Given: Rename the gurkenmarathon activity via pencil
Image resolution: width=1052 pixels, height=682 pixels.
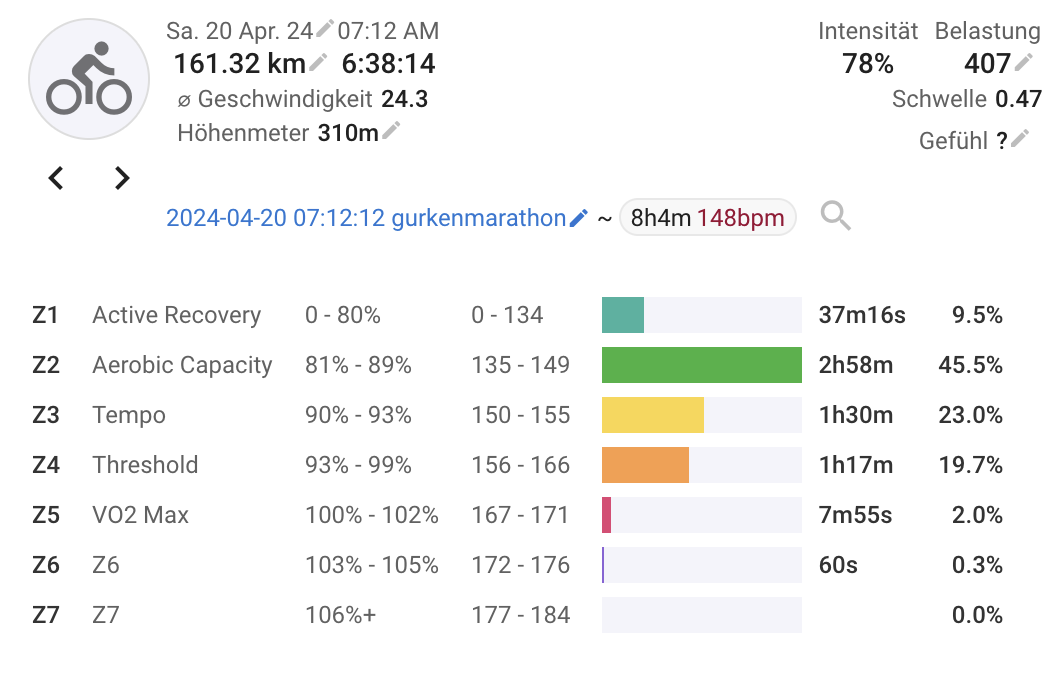Looking at the screenshot, I should pos(578,218).
